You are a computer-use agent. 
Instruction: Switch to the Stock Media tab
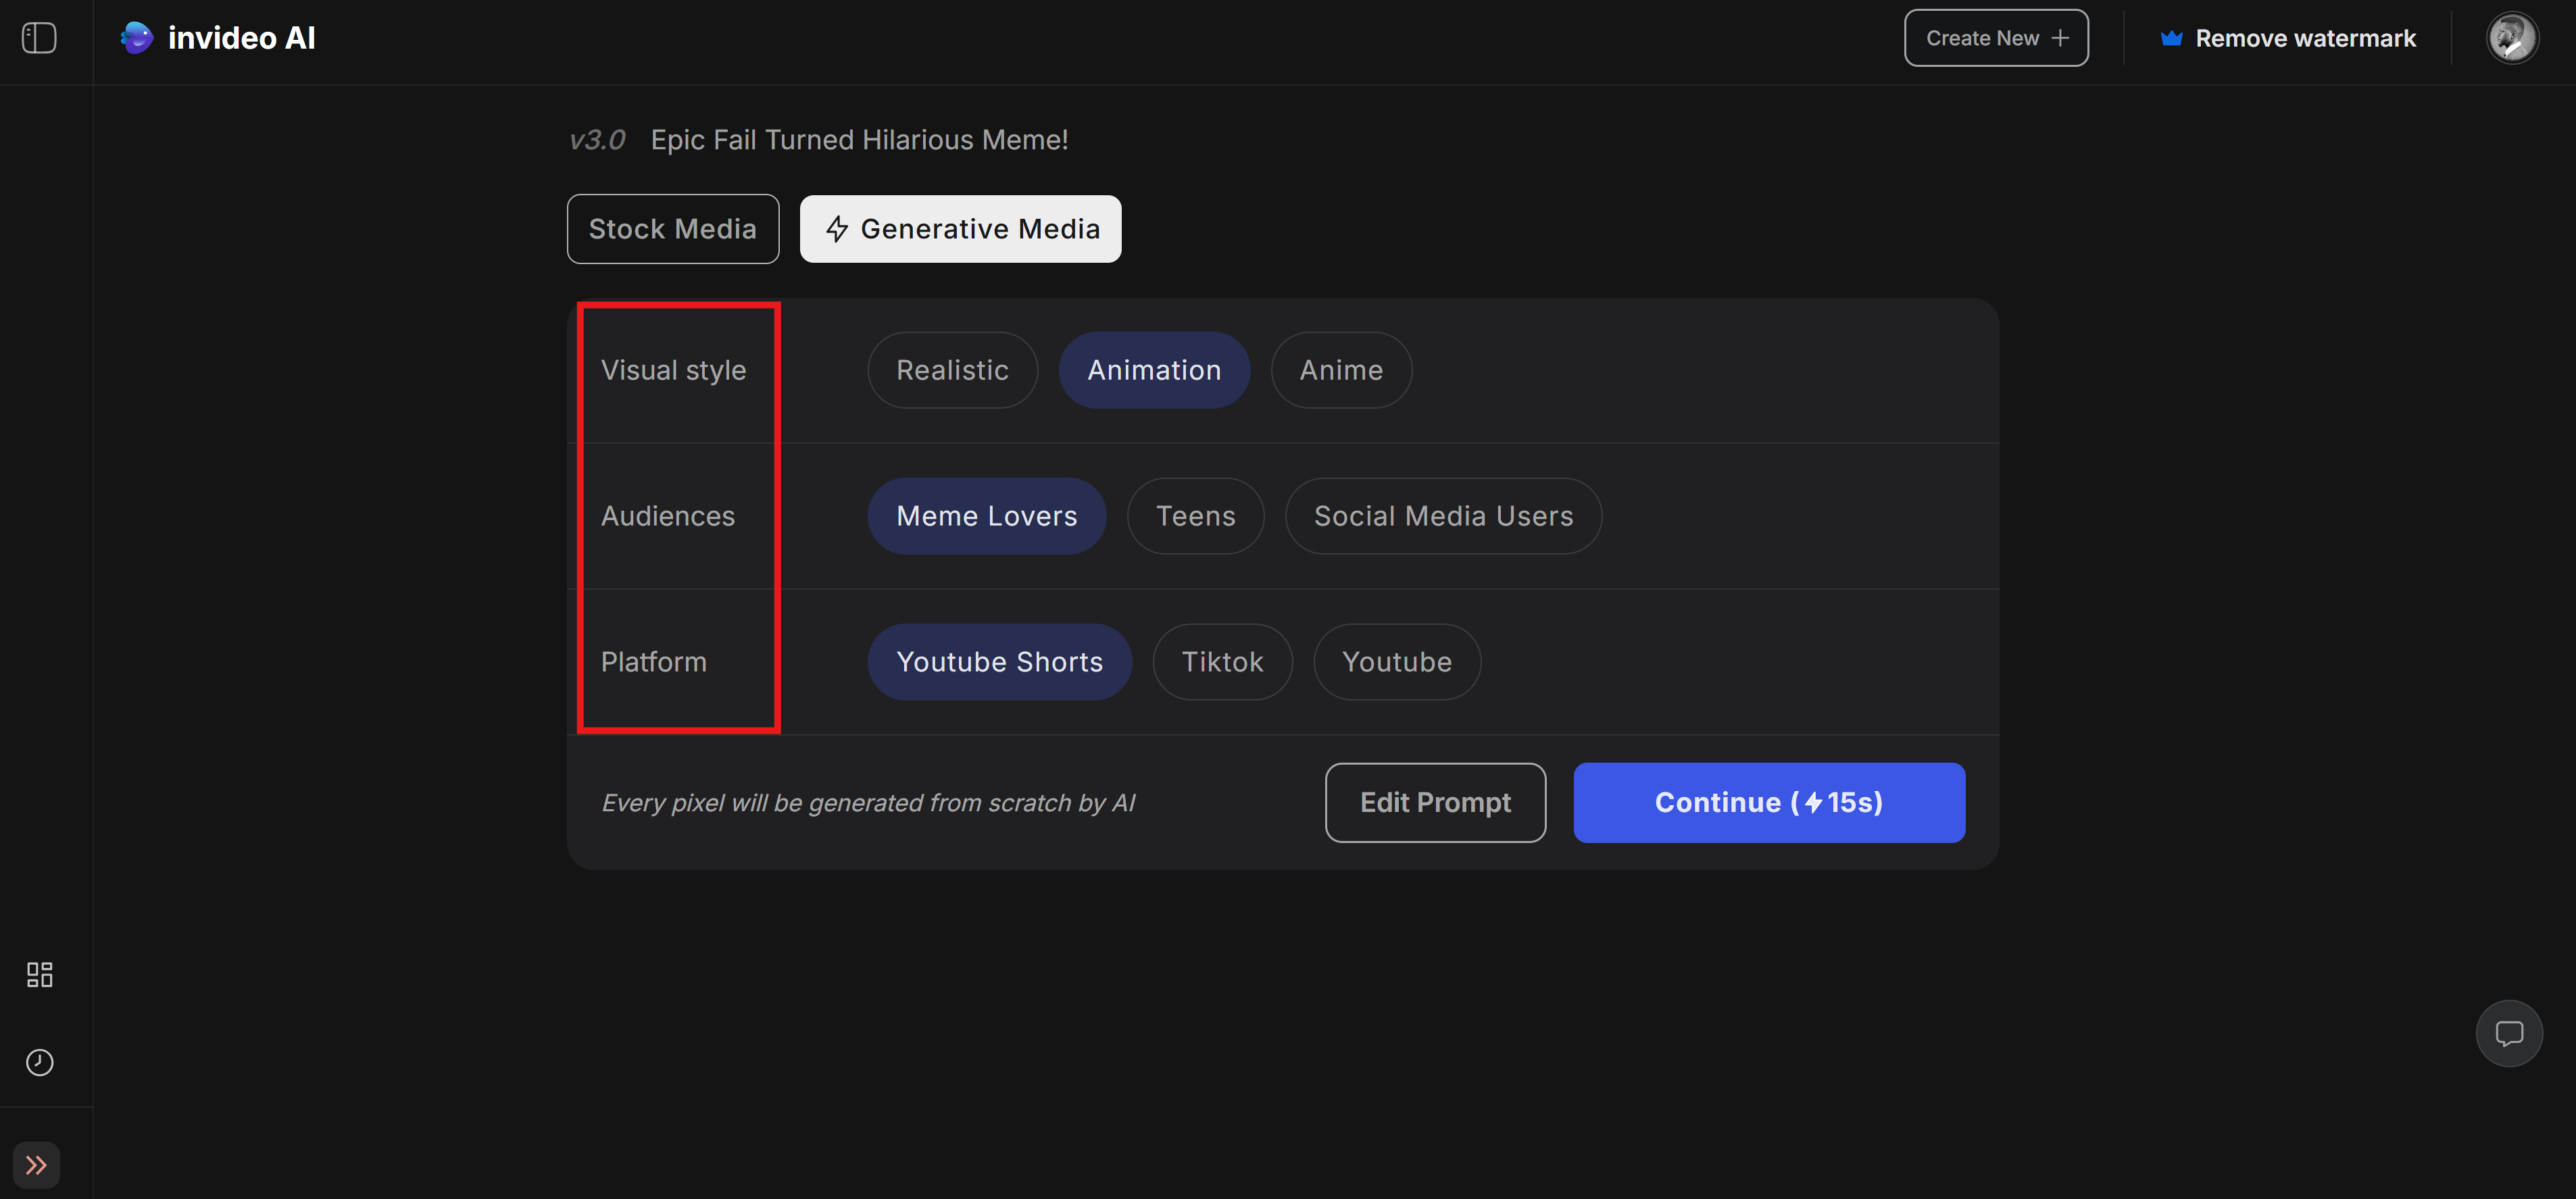(672, 228)
